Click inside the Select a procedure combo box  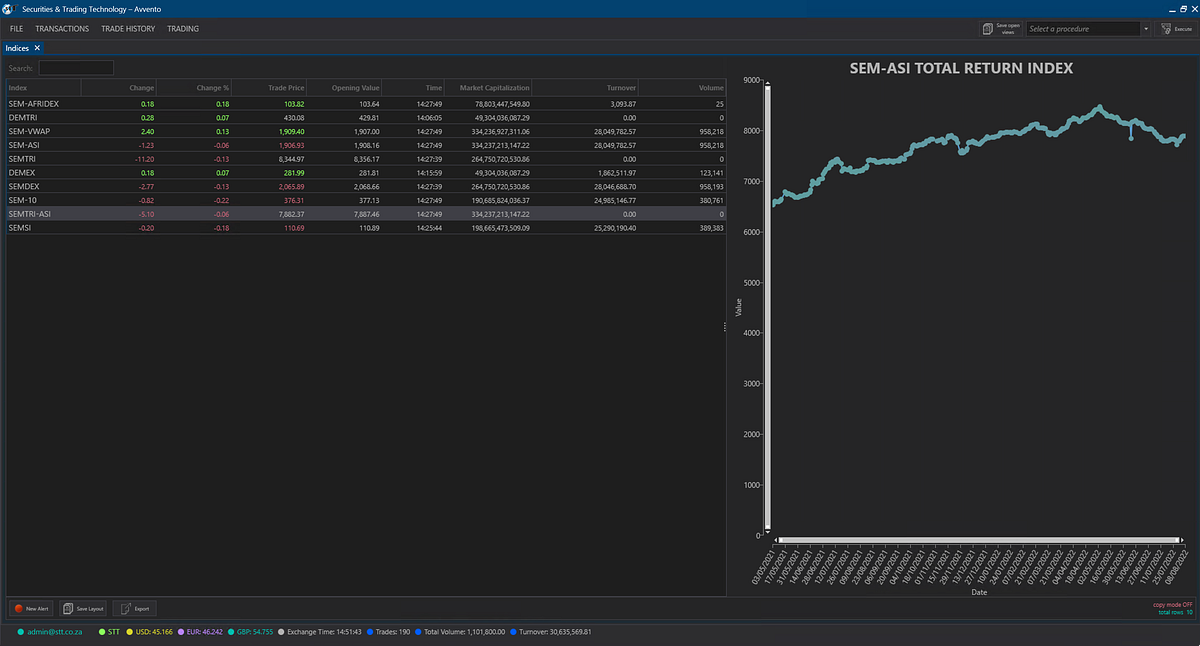pos(1082,29)
